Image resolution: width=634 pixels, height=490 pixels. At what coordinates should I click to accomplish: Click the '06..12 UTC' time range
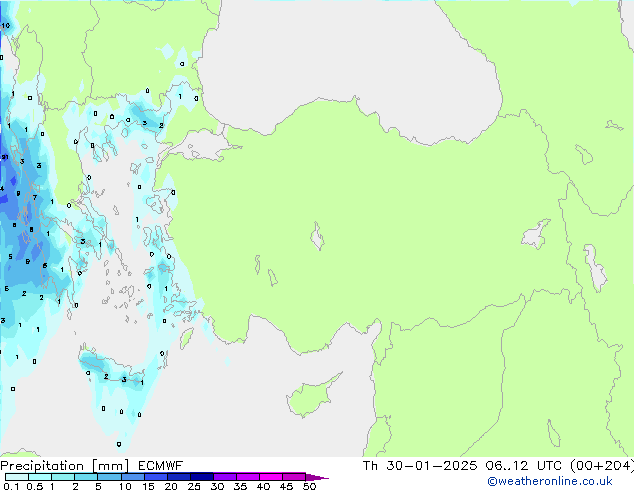click(524, 466)
